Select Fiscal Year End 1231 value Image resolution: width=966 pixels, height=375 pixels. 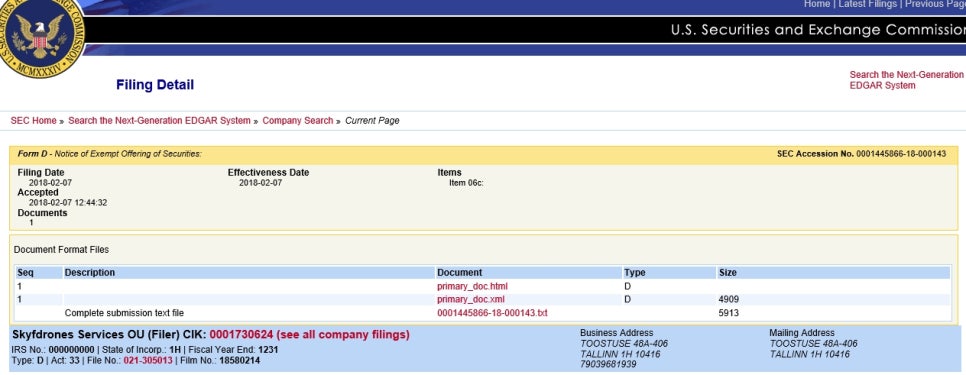[268, 350]
